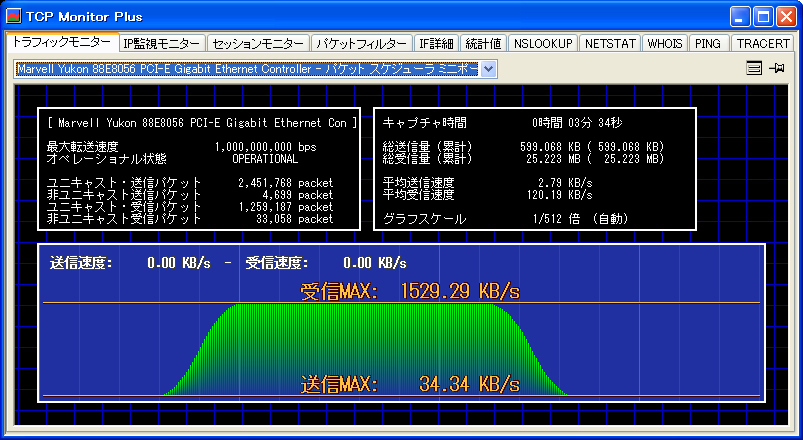
Task: Click the adapter information panel
Action: click(200, 170)
